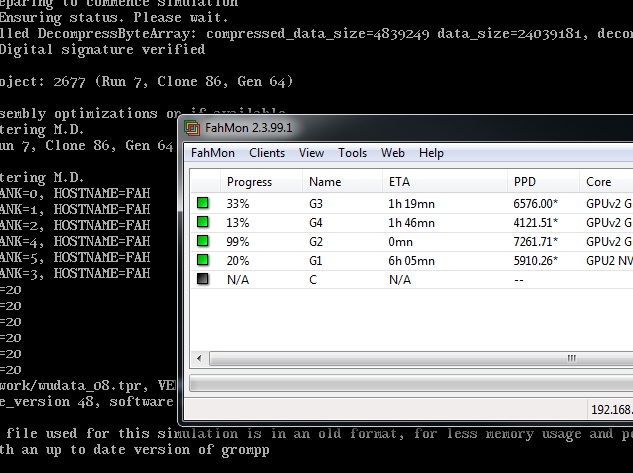Select the N/A progress cell of client C
The image size is (633, 473).
click(238, 280)
